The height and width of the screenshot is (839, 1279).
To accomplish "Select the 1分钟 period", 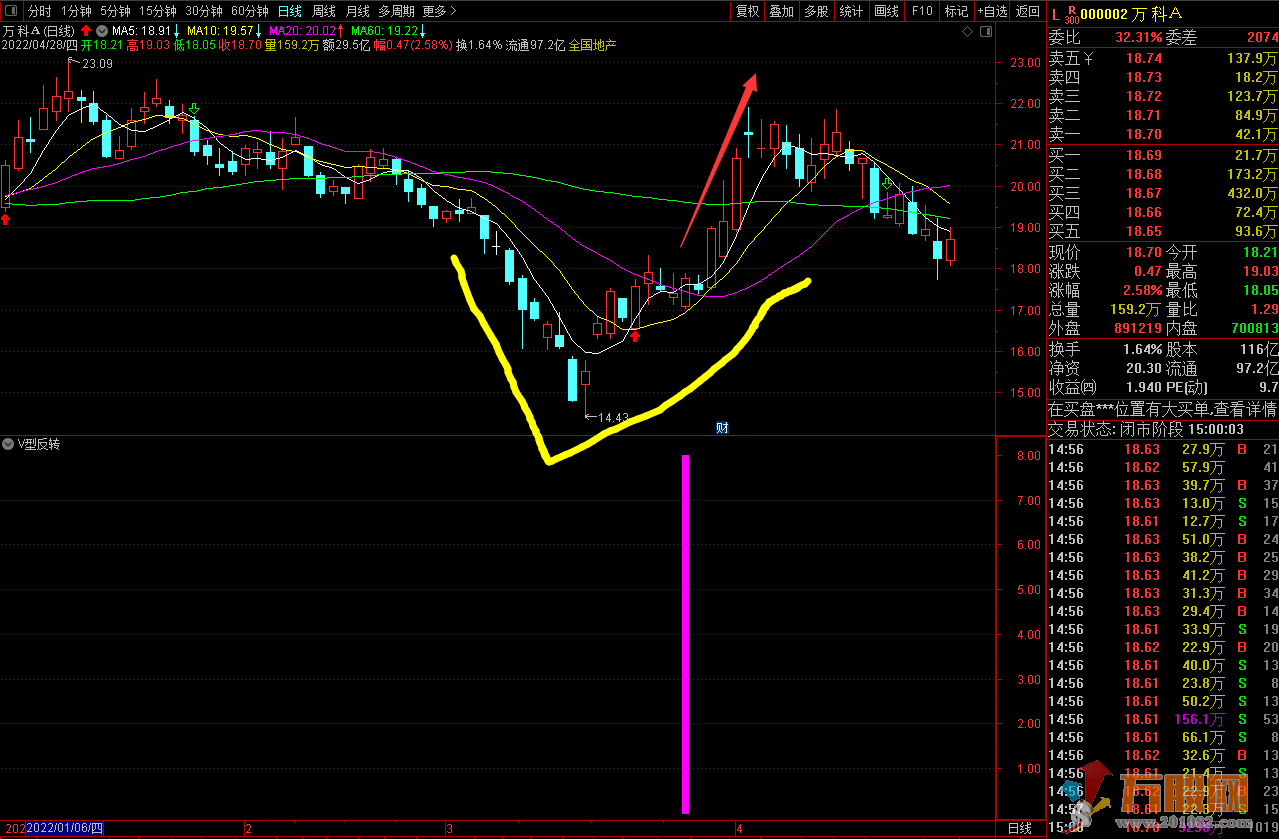I will tap(76, 11).
